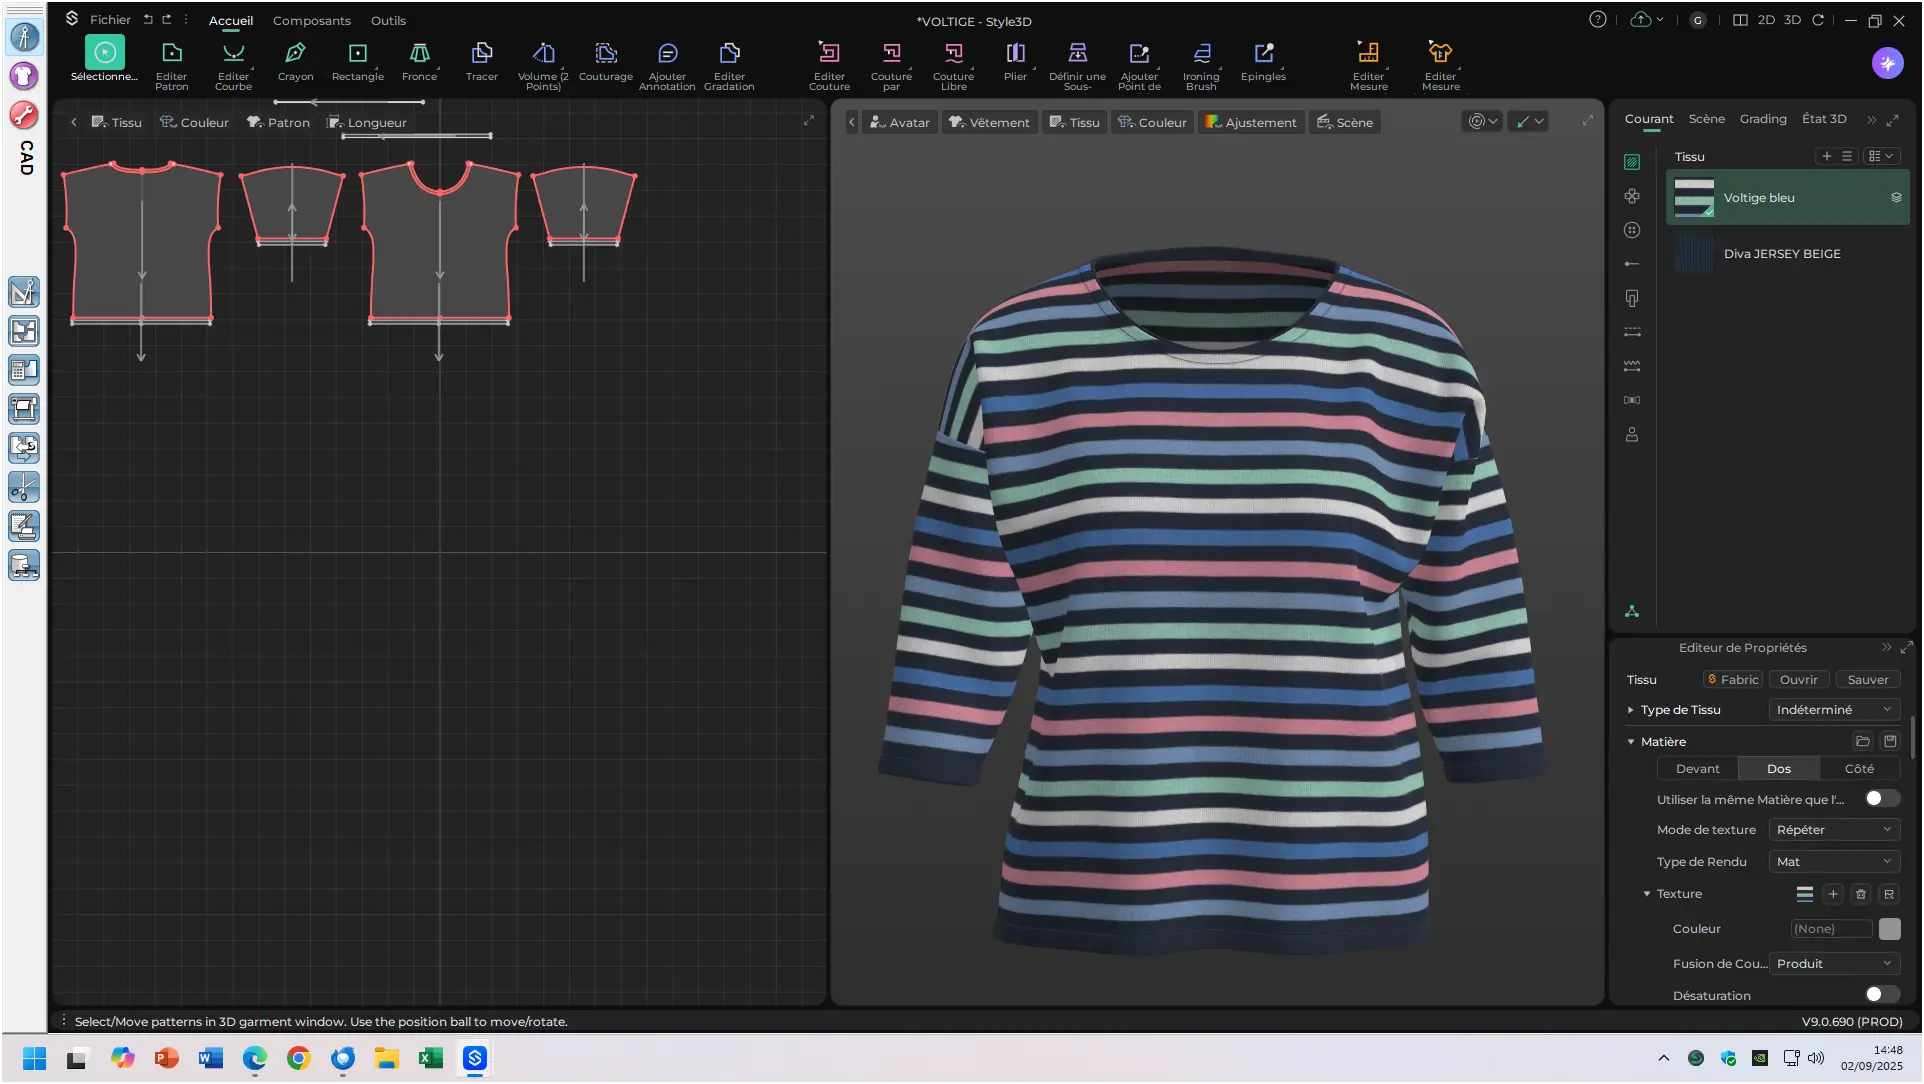This screenshot has width=1924, height=1084.
Task: Open the Mode de texture dropdown
Action: tap(1833, 829)
